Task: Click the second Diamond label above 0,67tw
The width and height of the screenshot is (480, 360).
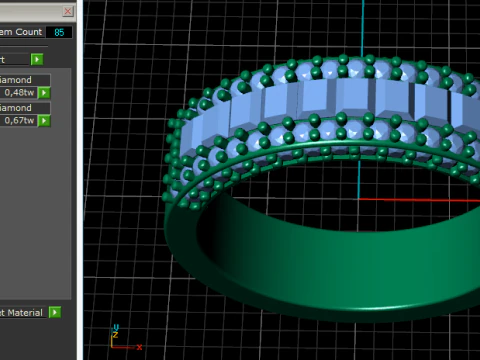Action: 25,108
